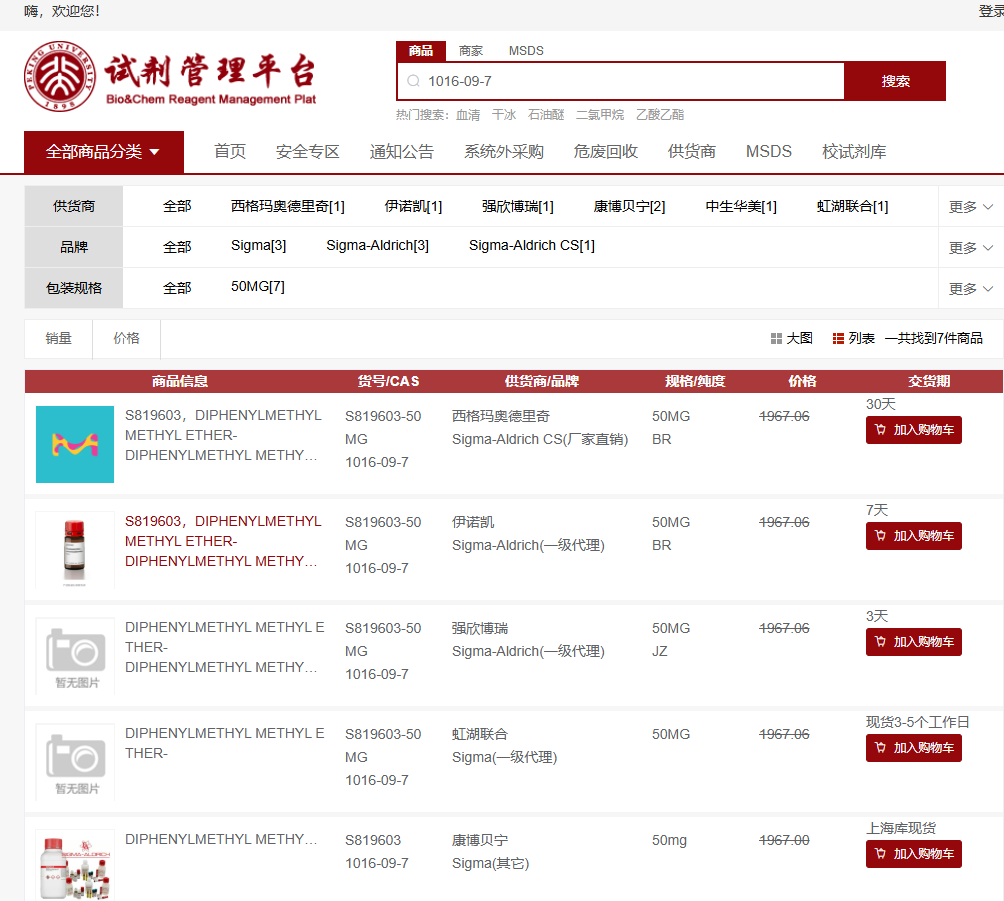1004x901 pixels.
Task: Open 供货商 navigation item
Action: tap(692, 152)
